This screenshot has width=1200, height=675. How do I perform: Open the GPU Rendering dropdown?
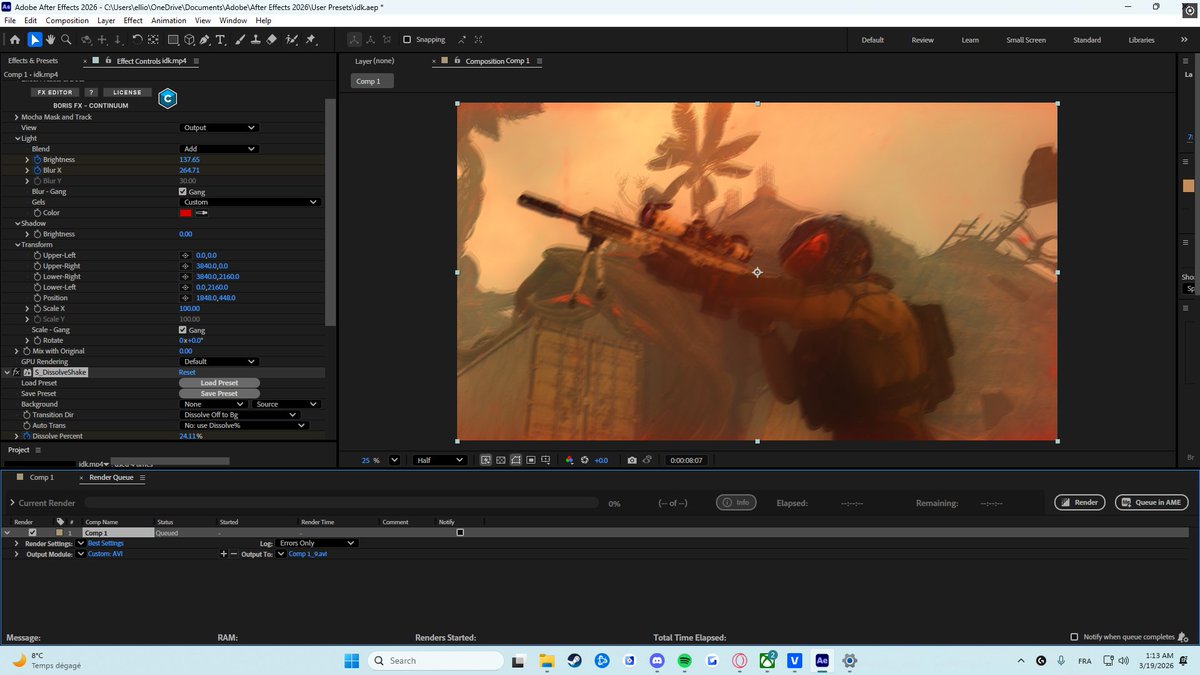(220, 362)
